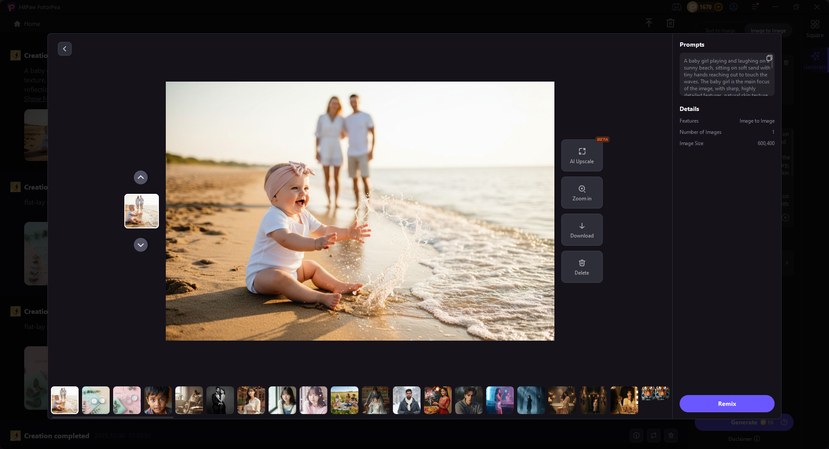Copy the prompt text

click(x=769, y=59)
